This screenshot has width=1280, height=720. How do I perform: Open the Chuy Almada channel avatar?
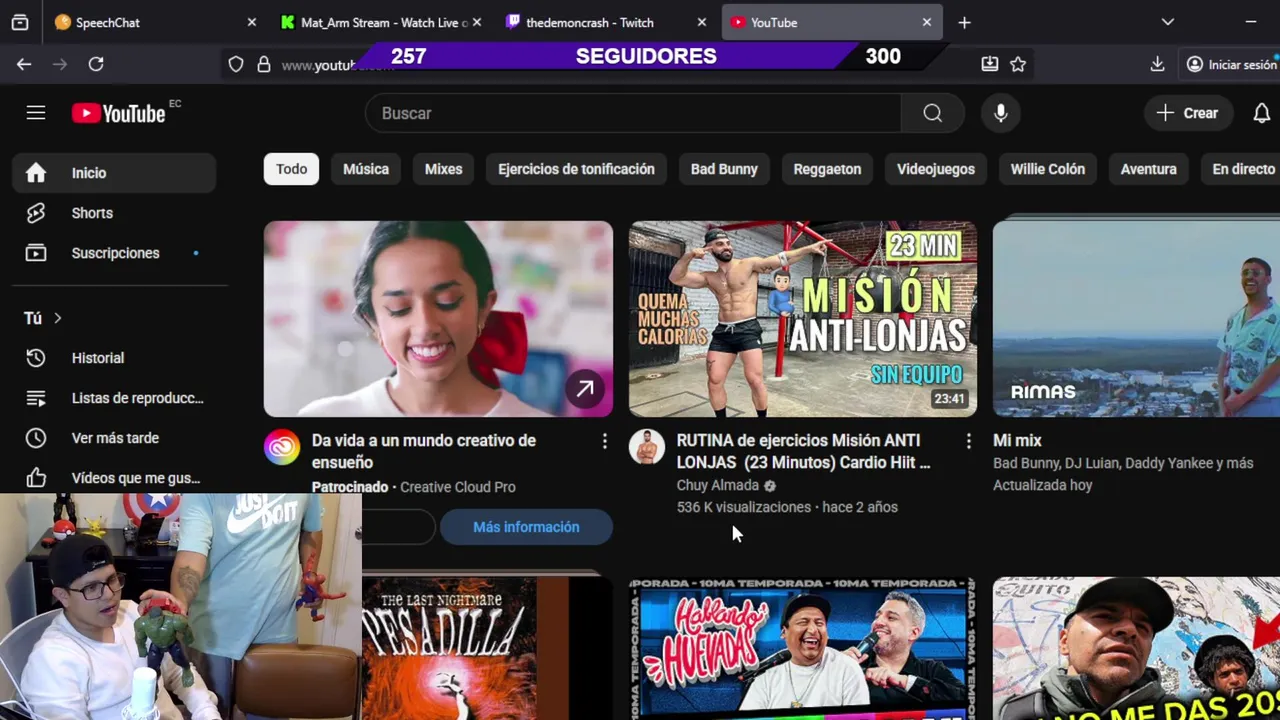click(647, 447)
